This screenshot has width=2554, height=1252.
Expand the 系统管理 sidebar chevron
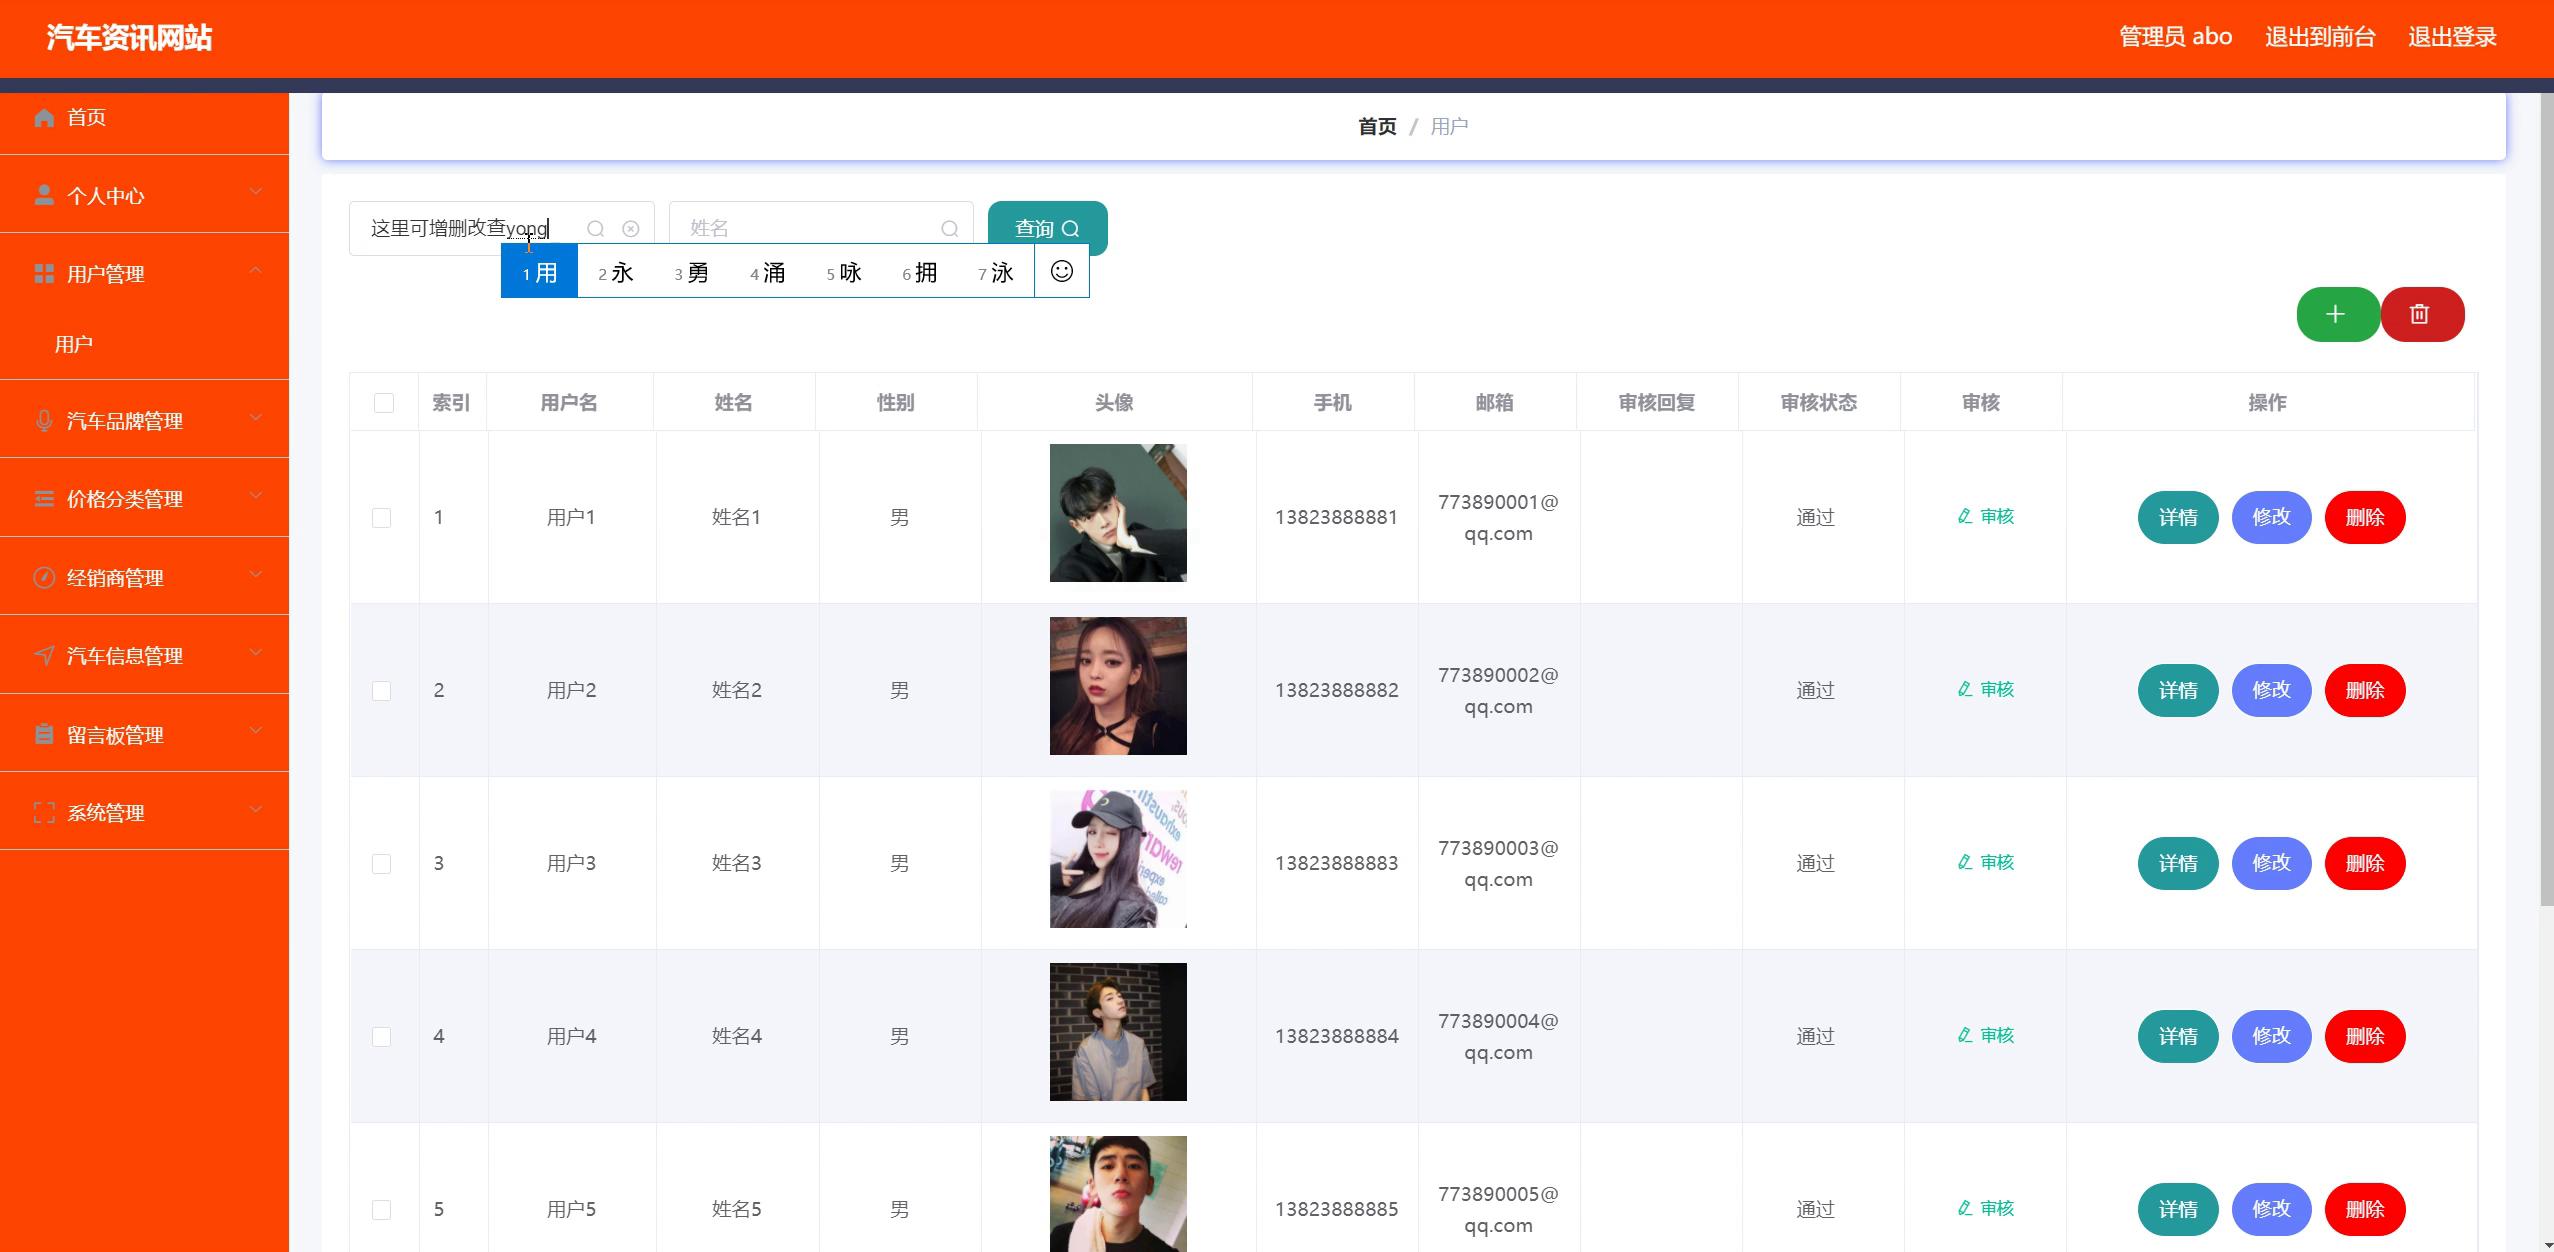click(x=256, y=810)
